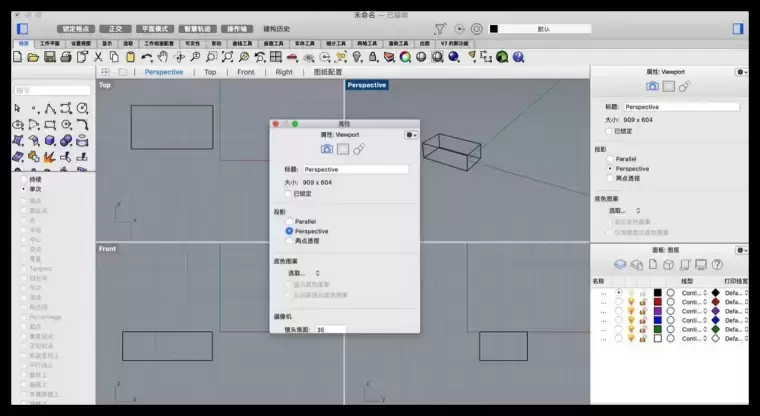Toggle the 正交 button

click(x=115, y=29)
